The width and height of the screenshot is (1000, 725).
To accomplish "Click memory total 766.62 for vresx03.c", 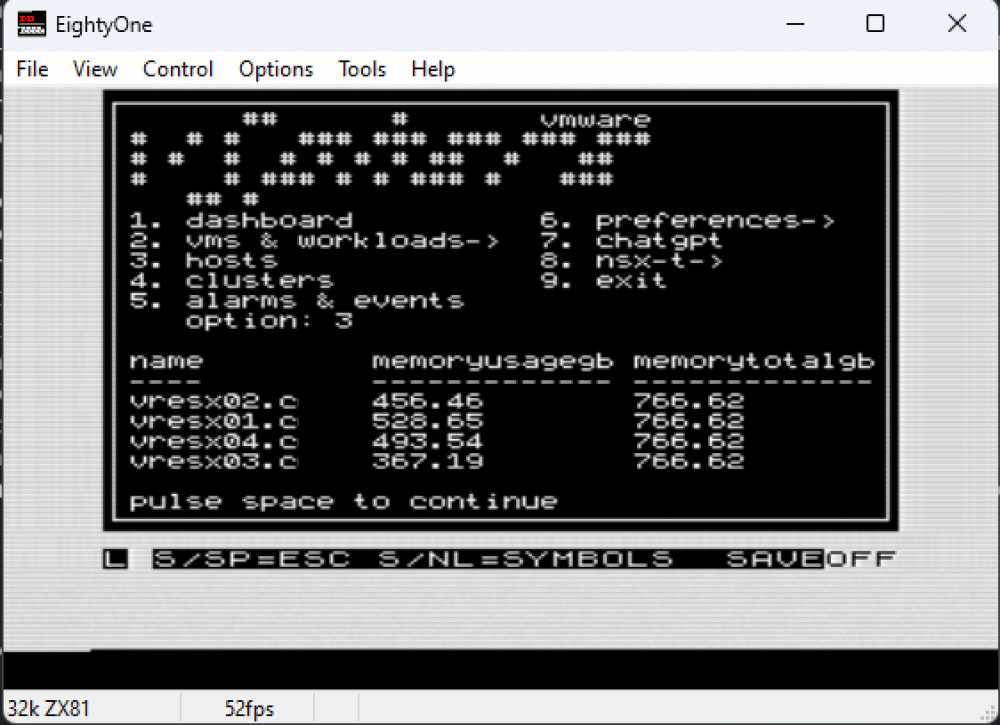I will (689, 461).
